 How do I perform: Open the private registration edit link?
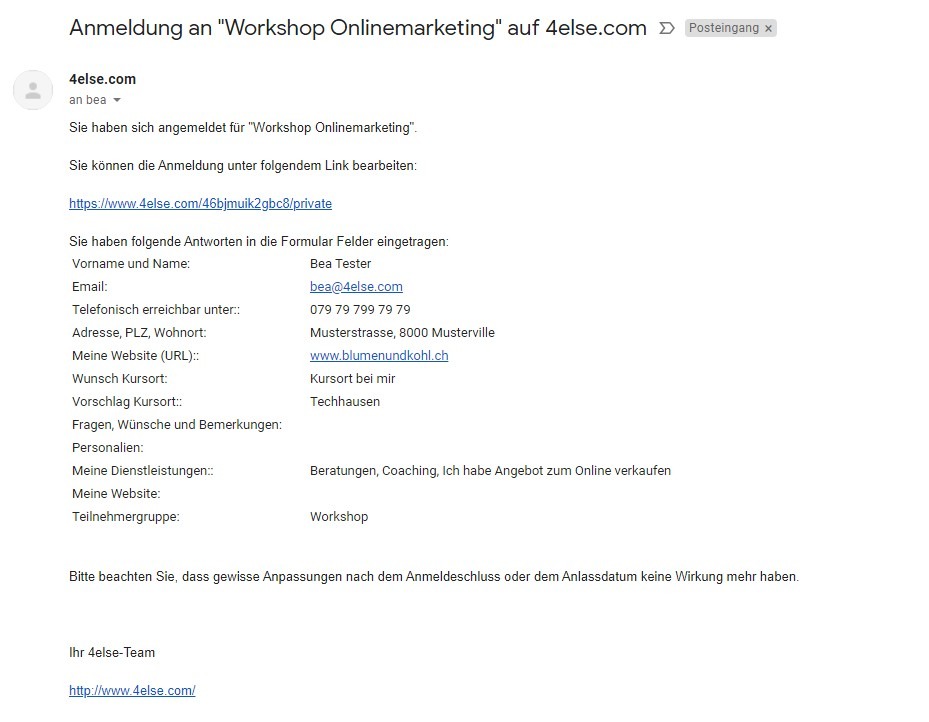(x=200, y=204)
